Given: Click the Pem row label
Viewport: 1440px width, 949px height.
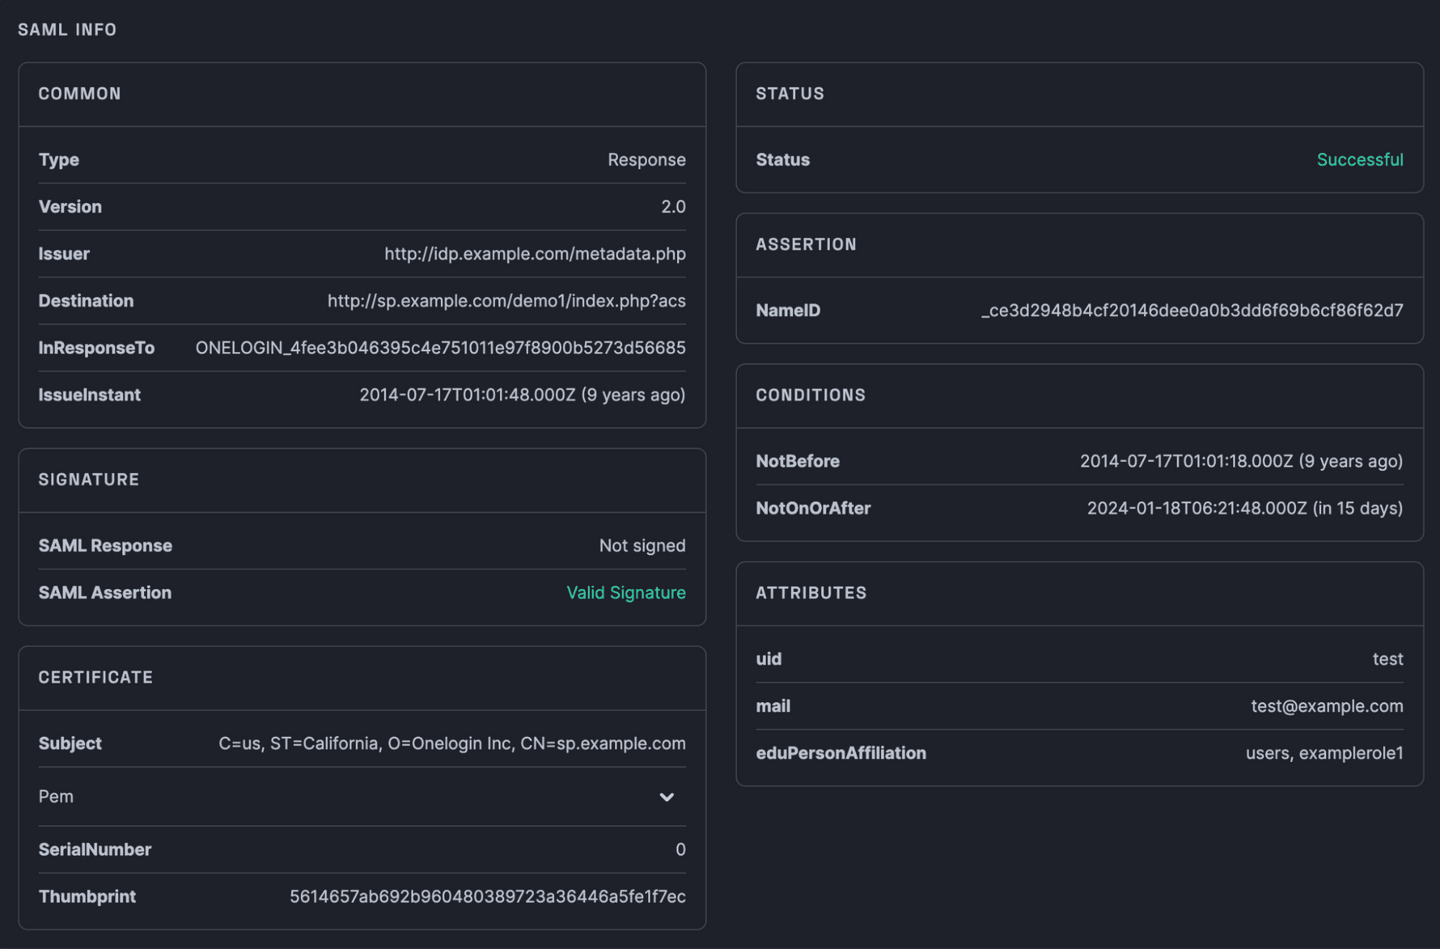Looking at the screenshot, I should point(56,797).
